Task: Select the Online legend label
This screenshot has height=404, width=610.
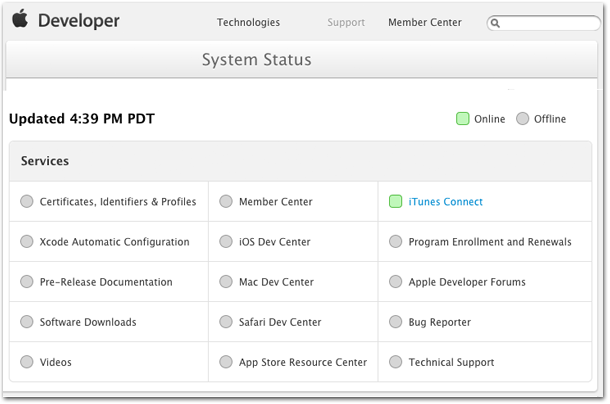Action: 489,119
